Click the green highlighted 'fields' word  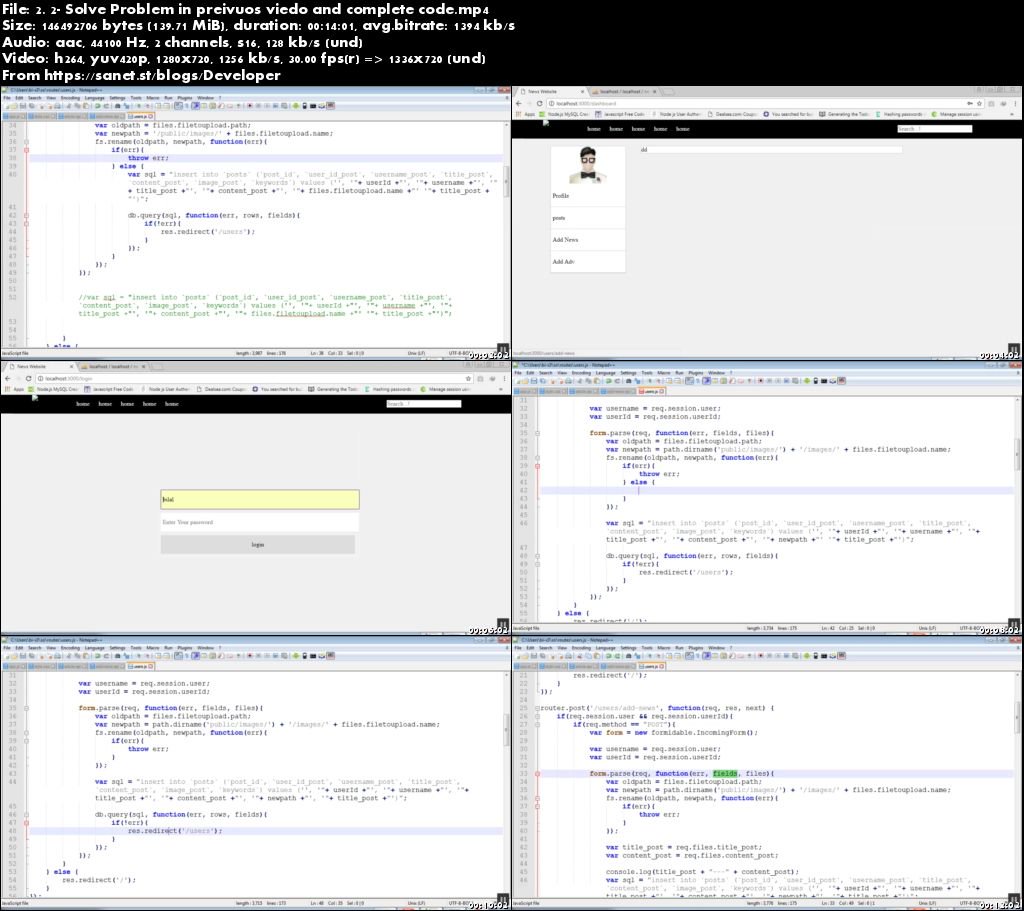pyautogui.click(x=725, y=774)
